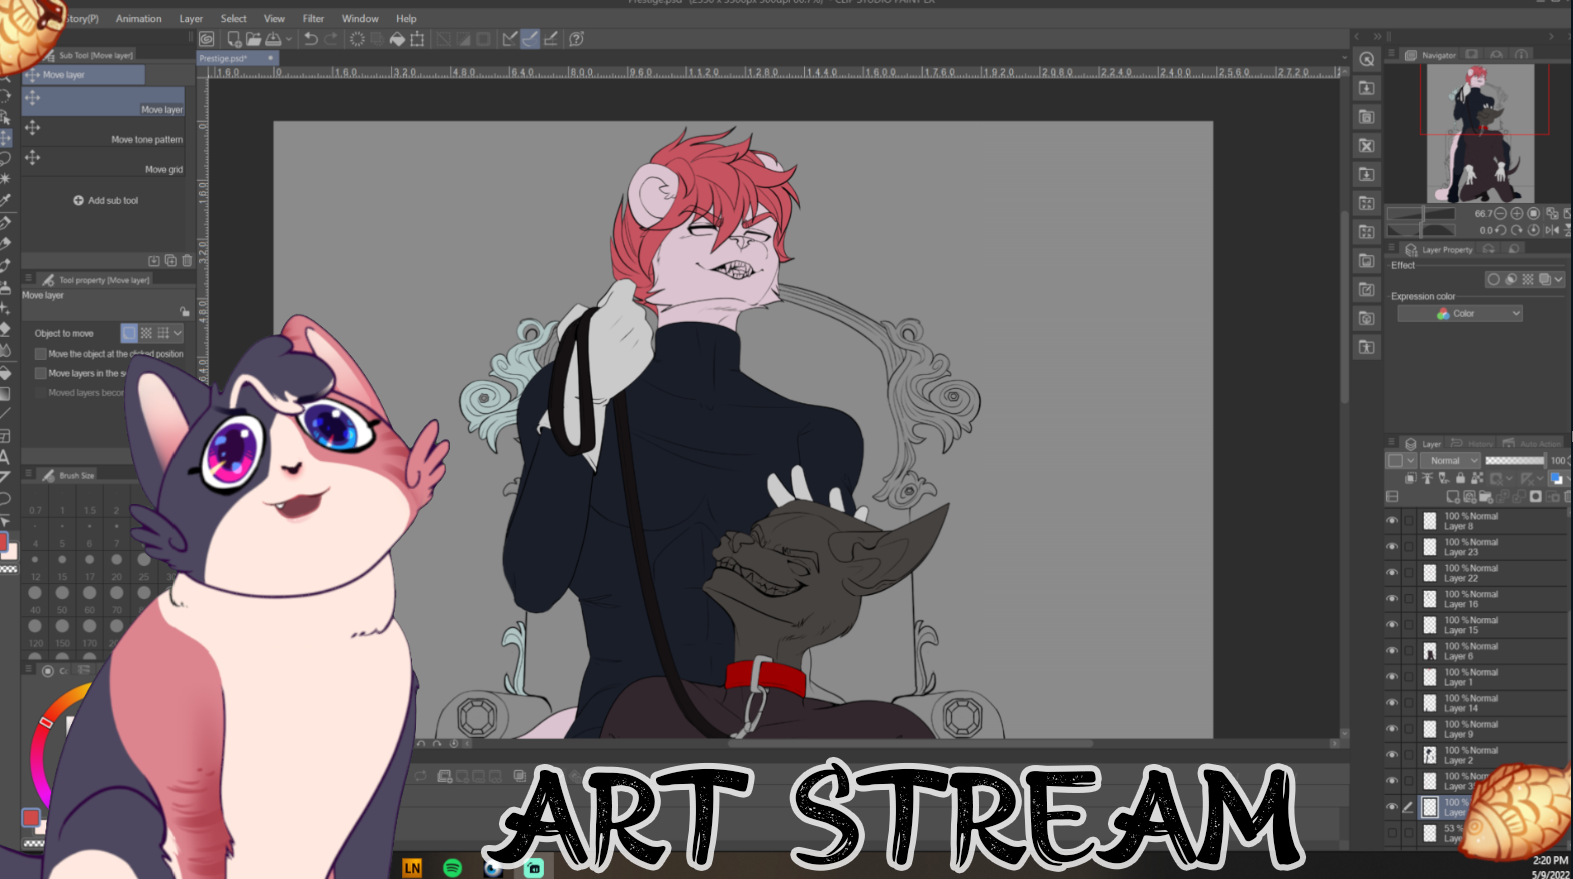Click the Scale/Rotate transform icon
Image resolution: width=1573 pixels, height=879 pixels.
tap(417, 39)
